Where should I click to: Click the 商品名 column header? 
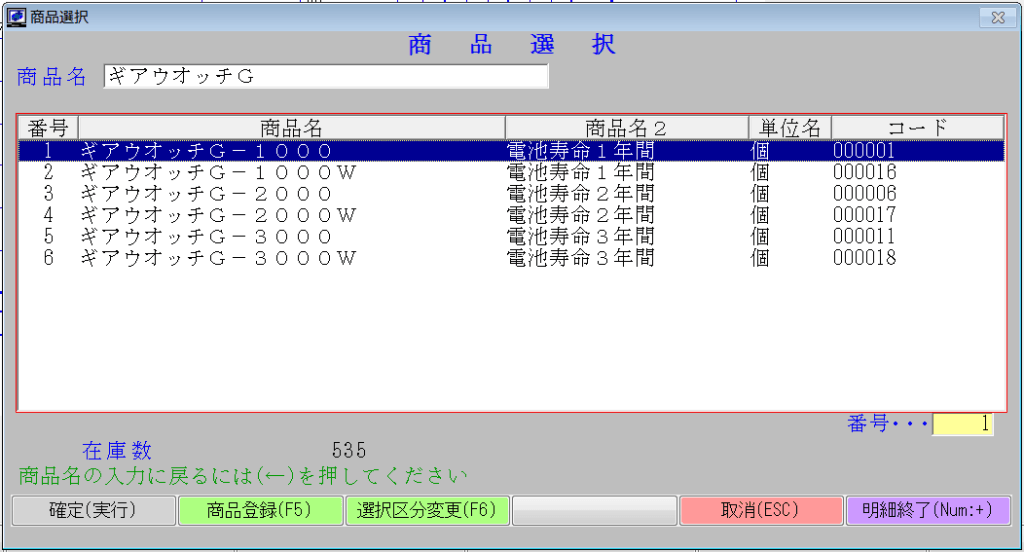[291, 127]
